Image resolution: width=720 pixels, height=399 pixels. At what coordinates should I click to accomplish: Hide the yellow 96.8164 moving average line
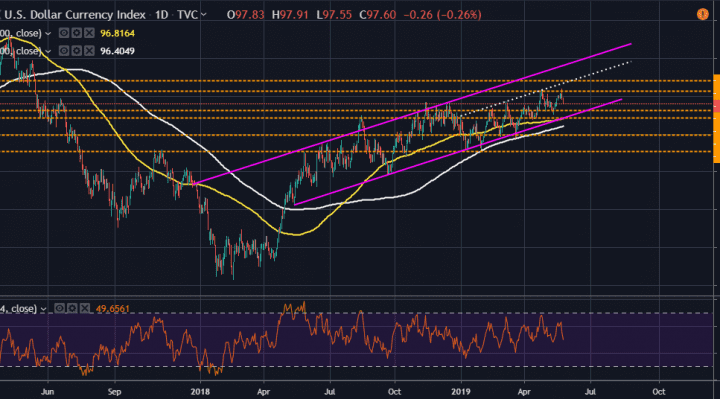coord(64,33)
